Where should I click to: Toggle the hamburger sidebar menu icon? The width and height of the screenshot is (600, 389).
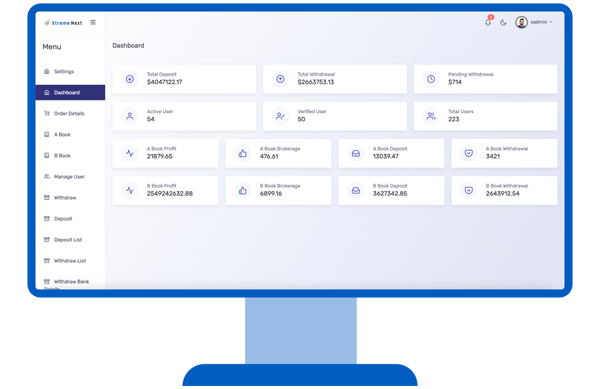coord(93,23)
